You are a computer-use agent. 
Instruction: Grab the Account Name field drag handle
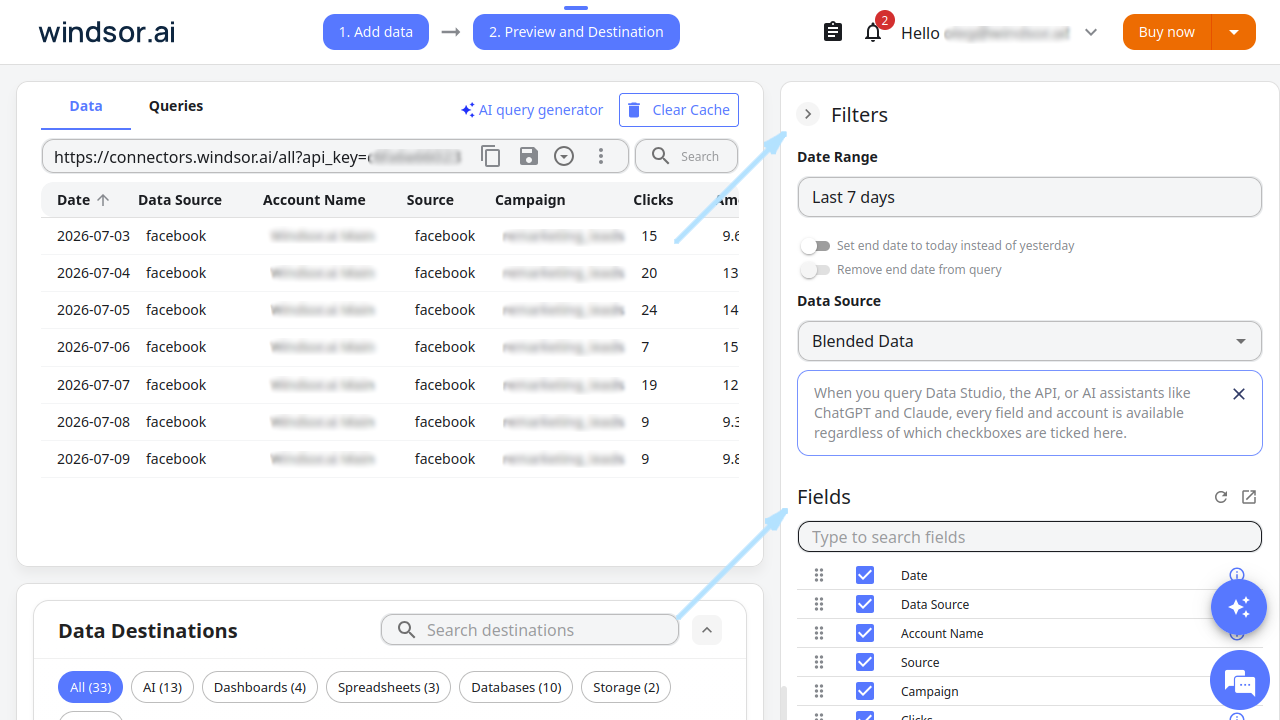click(x=819, y=633)
